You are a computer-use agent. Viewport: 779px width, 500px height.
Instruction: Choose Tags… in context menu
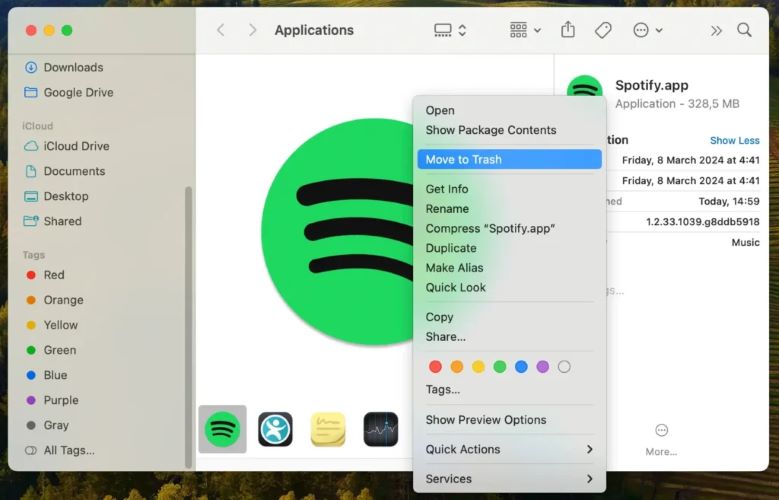(509, 389)
